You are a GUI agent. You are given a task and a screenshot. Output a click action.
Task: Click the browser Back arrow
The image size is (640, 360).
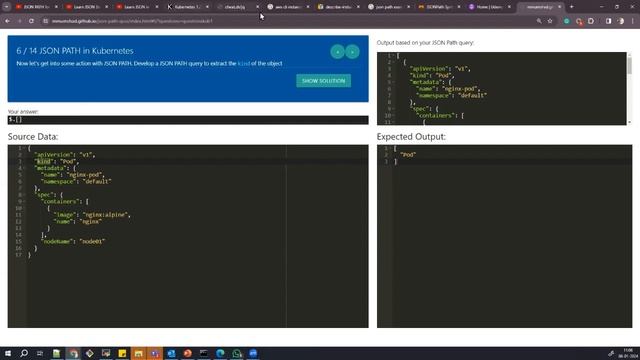pos(8,21)
